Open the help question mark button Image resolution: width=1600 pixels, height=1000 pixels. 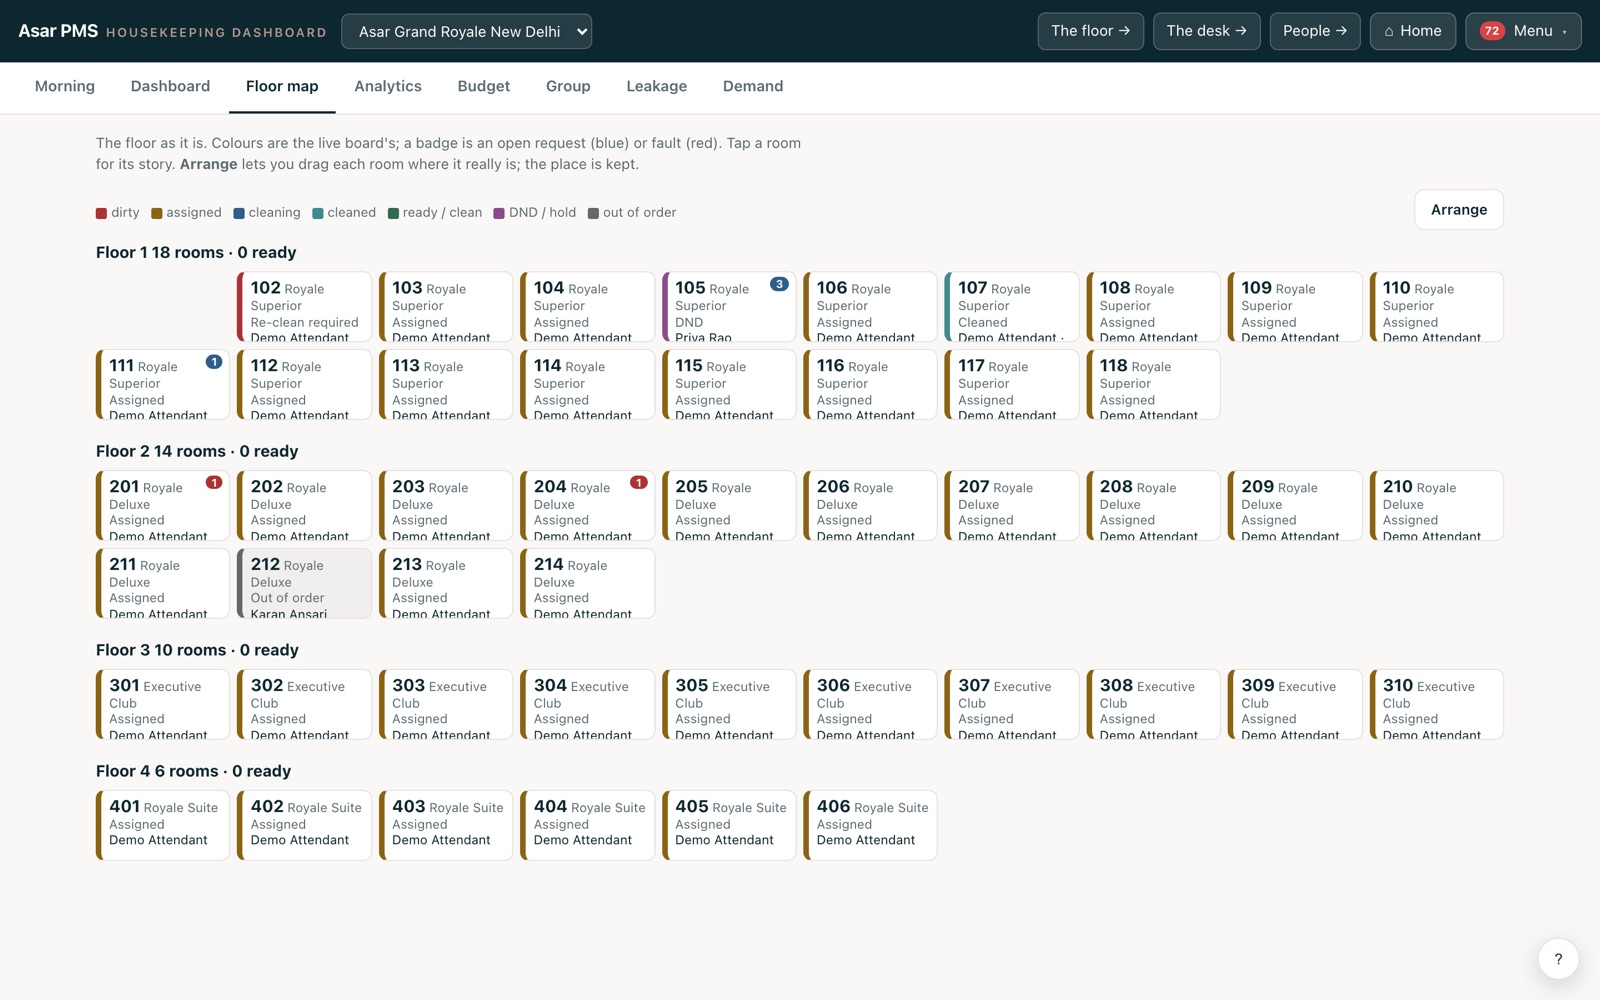tap(1558, 959)
